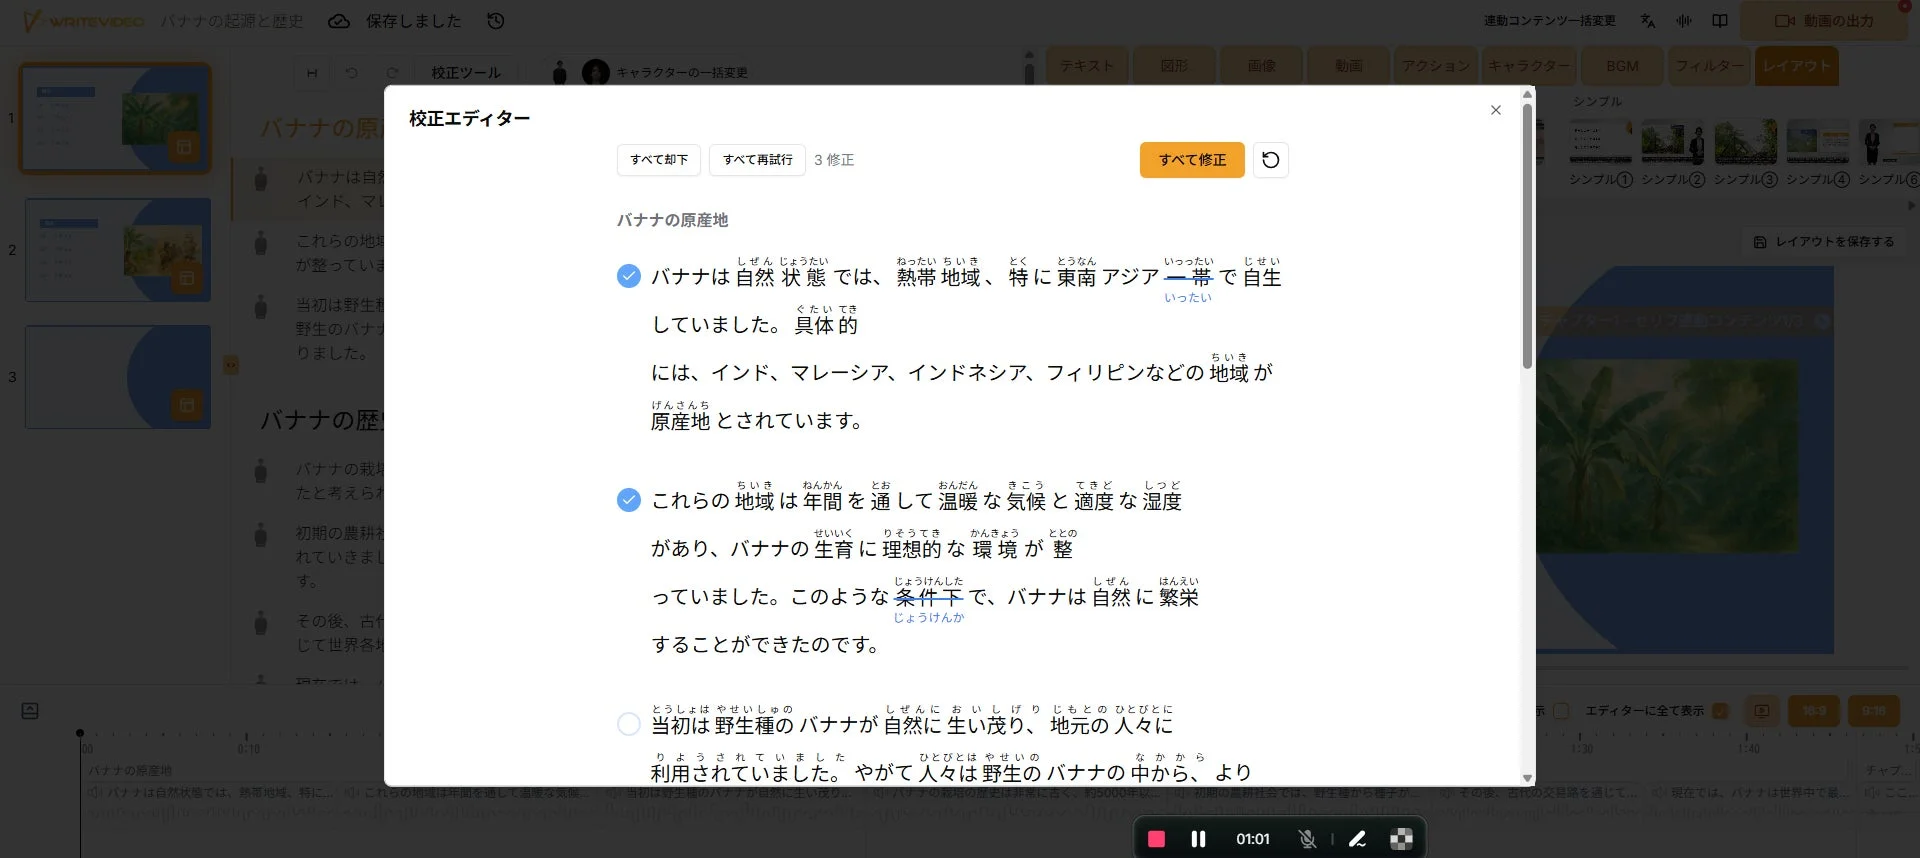
Task: Open the version history clock icon
Action: 495,20
